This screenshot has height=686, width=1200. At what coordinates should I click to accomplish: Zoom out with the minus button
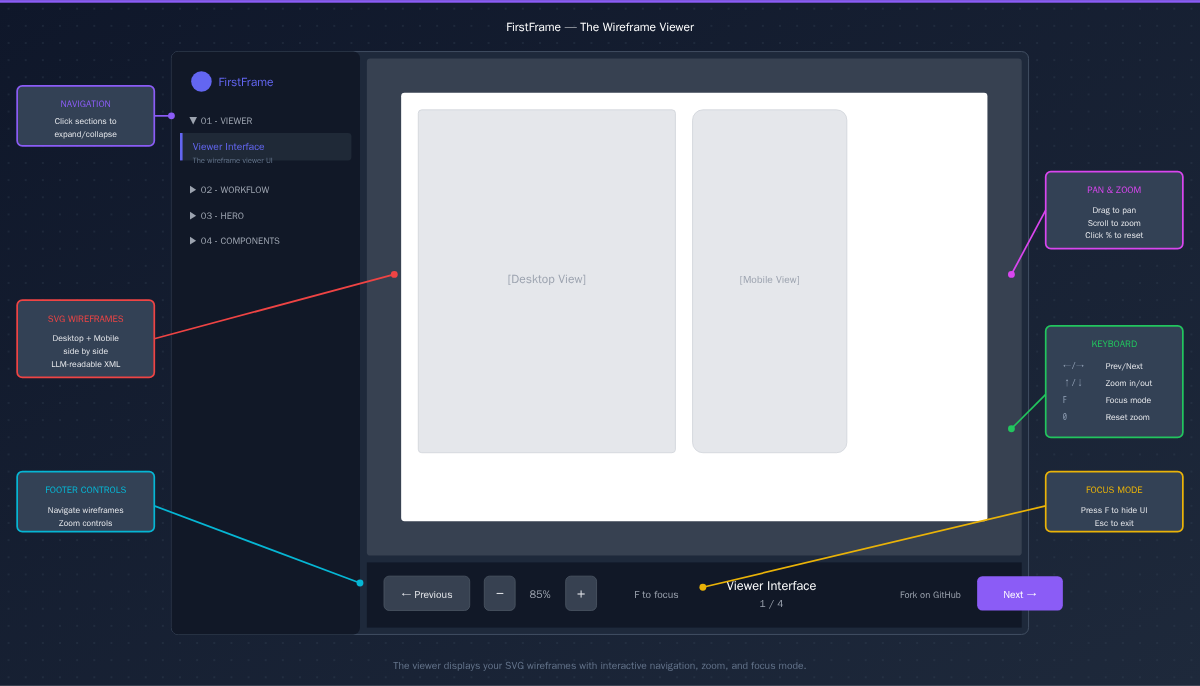(500, 594)
